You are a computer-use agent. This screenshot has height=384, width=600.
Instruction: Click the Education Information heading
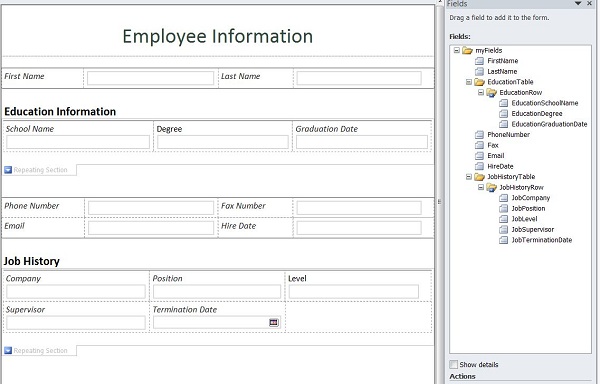[60, 111]
